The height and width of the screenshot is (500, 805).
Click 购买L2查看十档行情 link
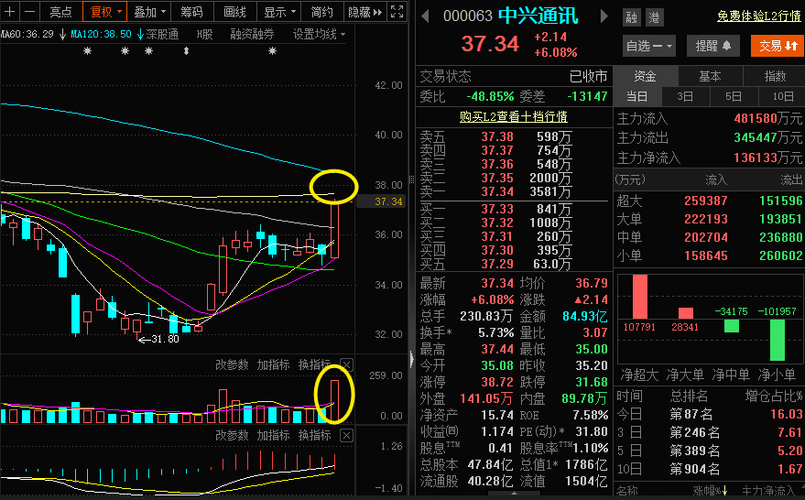tap(513, 117)
